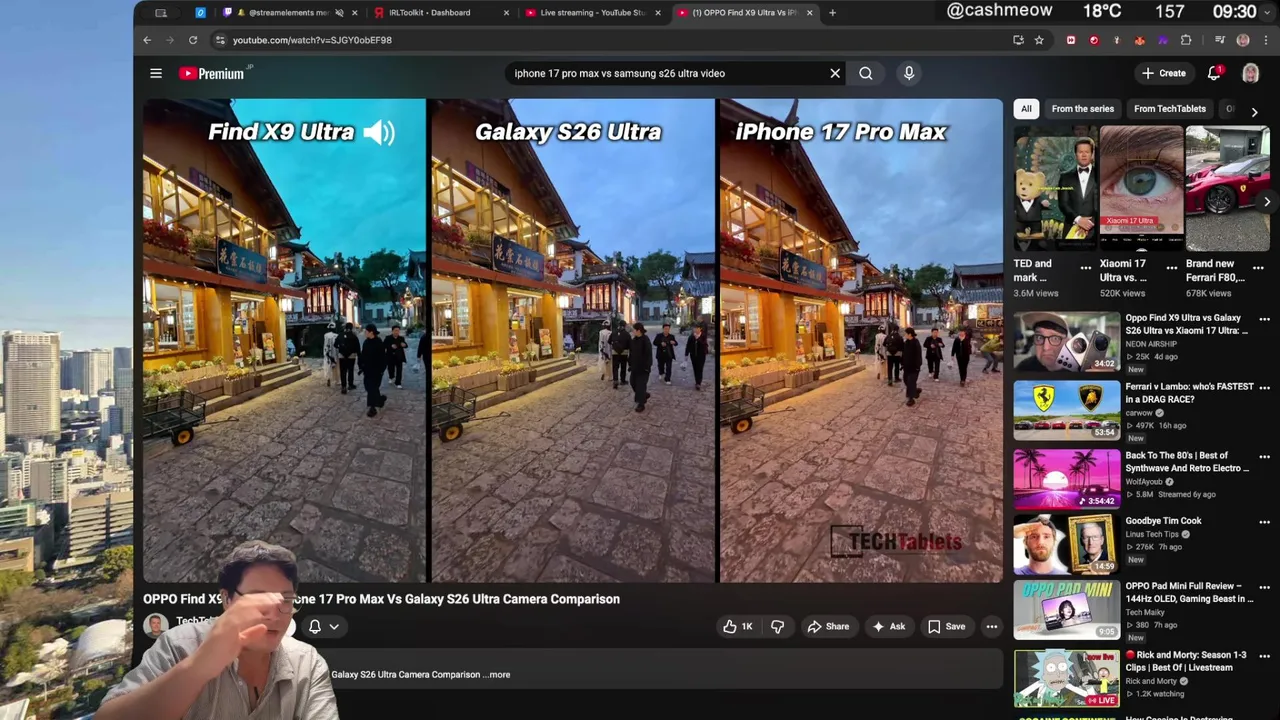The width and height of the screenshot is (1280, 720).
Task: Start voice search with microphone icon
Action: [x=909, y=73]
